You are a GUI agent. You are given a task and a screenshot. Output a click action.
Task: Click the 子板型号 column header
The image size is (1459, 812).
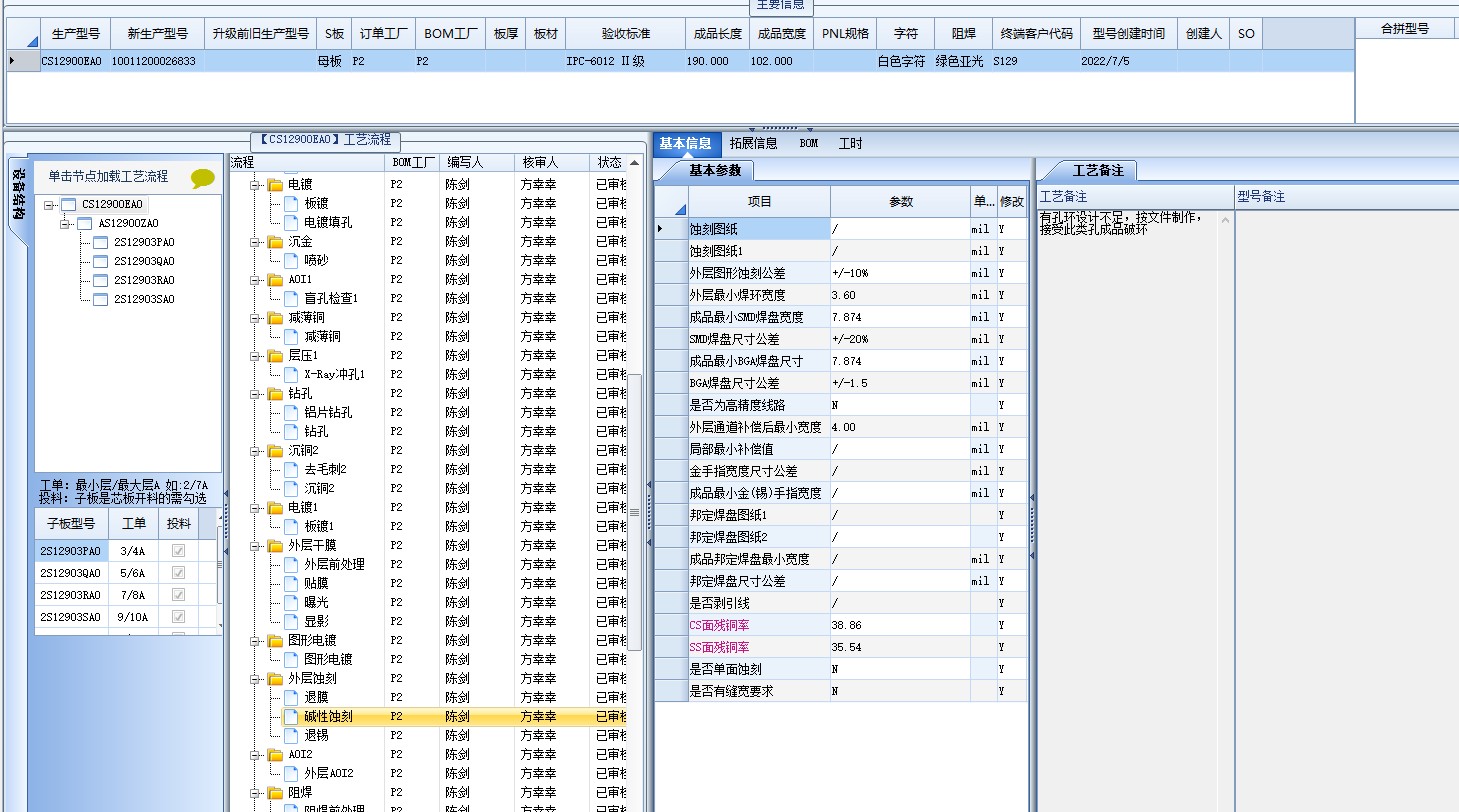click(71, 523)
